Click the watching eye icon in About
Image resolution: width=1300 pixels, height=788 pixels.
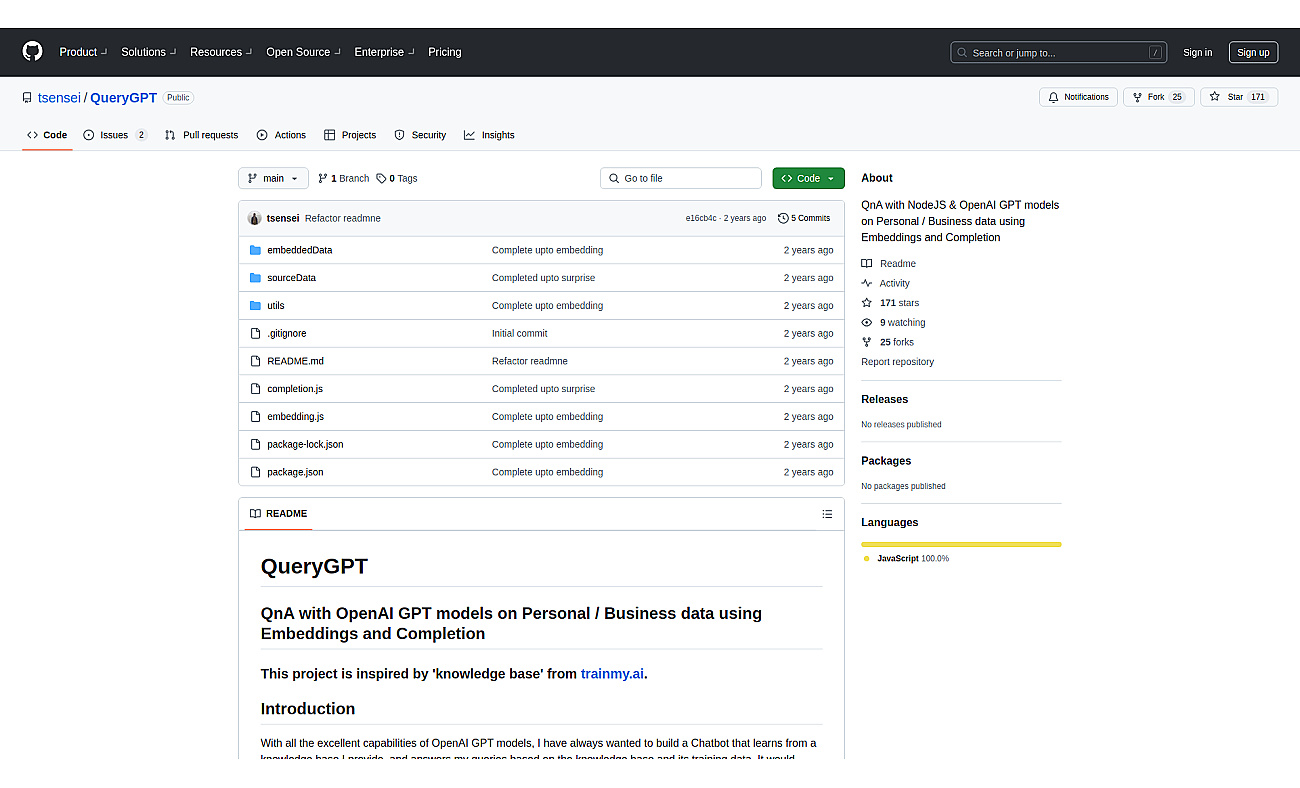(867, 323)
